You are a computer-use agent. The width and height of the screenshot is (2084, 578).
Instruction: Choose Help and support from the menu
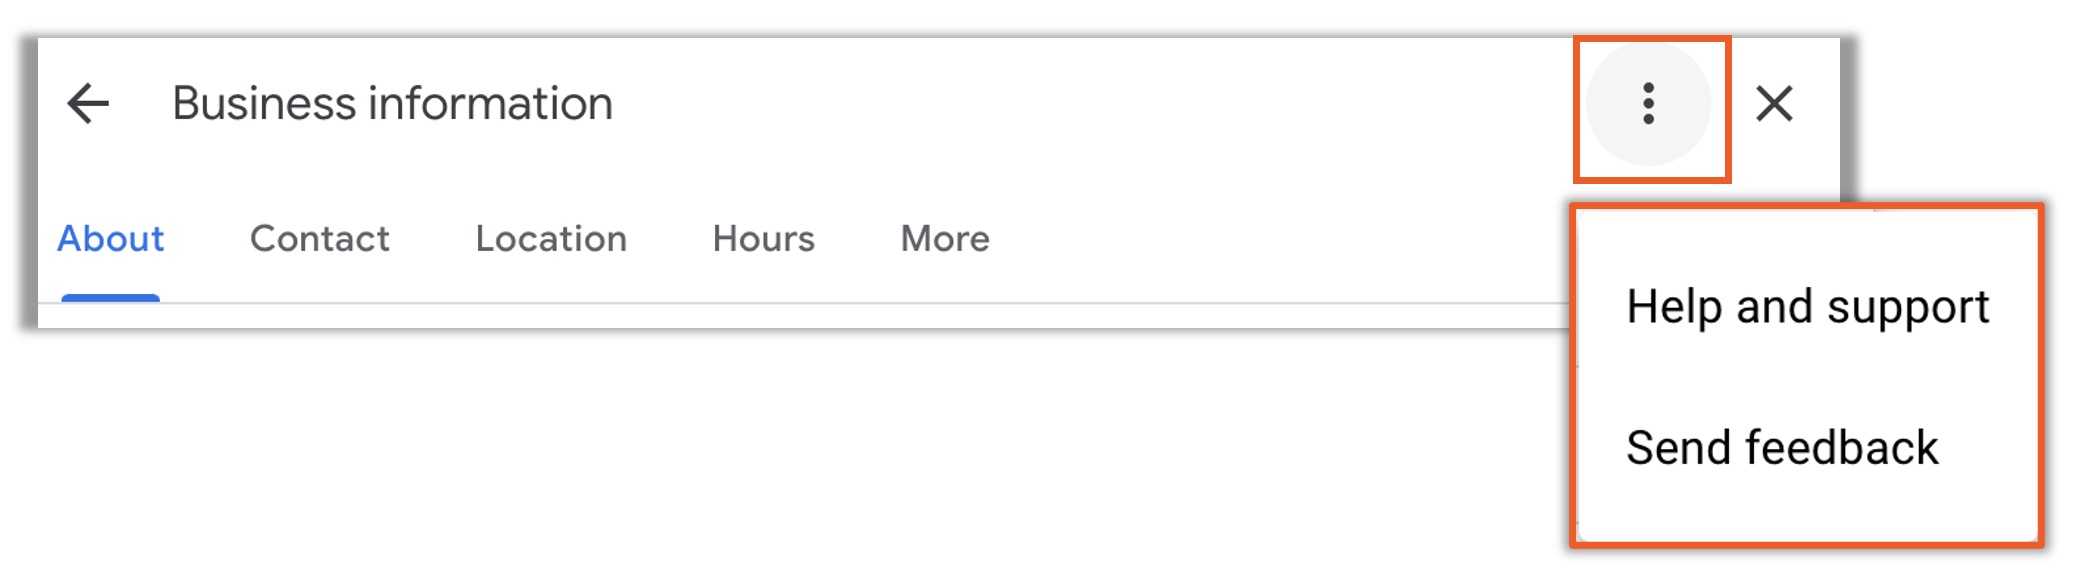tap(1807, 306)
